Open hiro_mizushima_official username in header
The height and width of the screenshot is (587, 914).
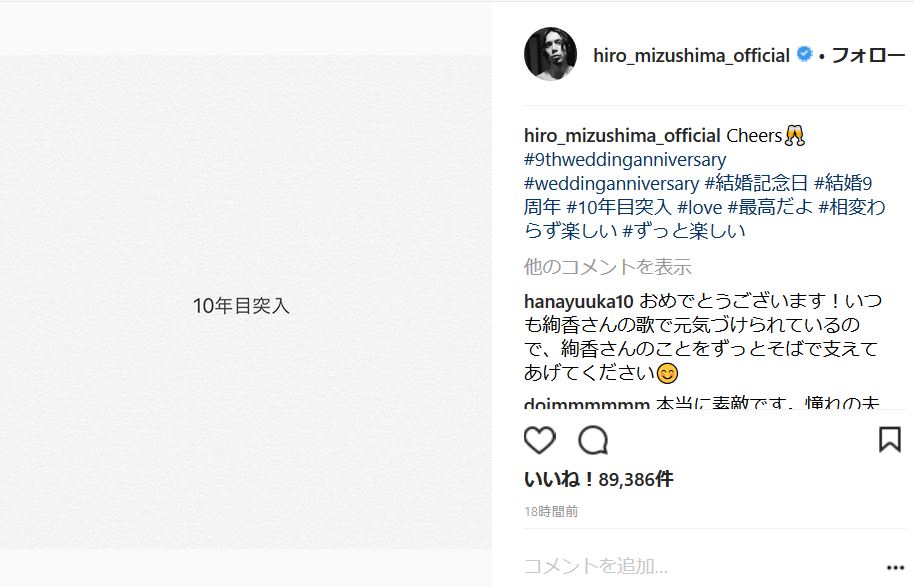691,55
